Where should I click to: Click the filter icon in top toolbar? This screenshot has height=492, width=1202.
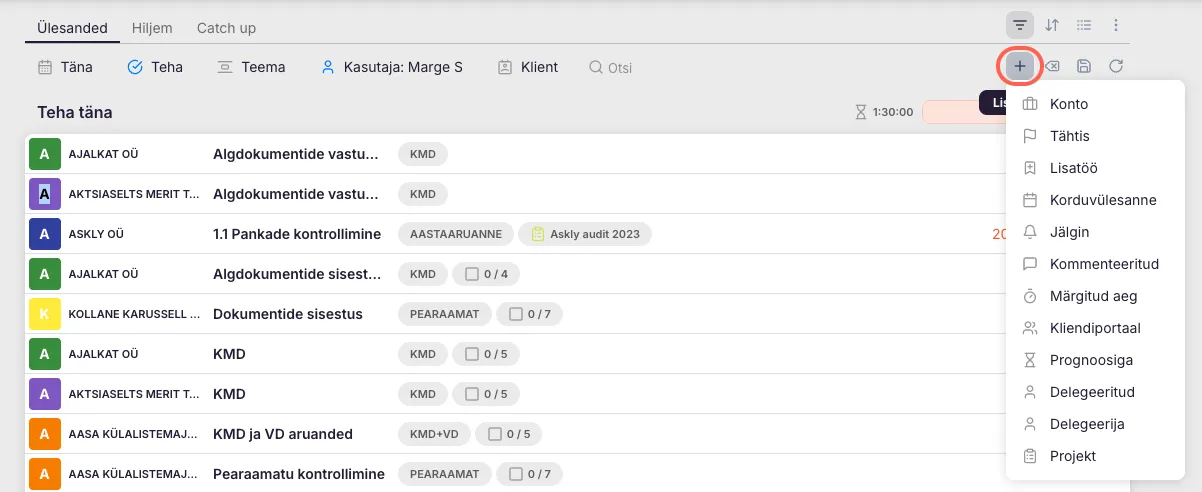pyautogui.click(x=1020, y=25)
